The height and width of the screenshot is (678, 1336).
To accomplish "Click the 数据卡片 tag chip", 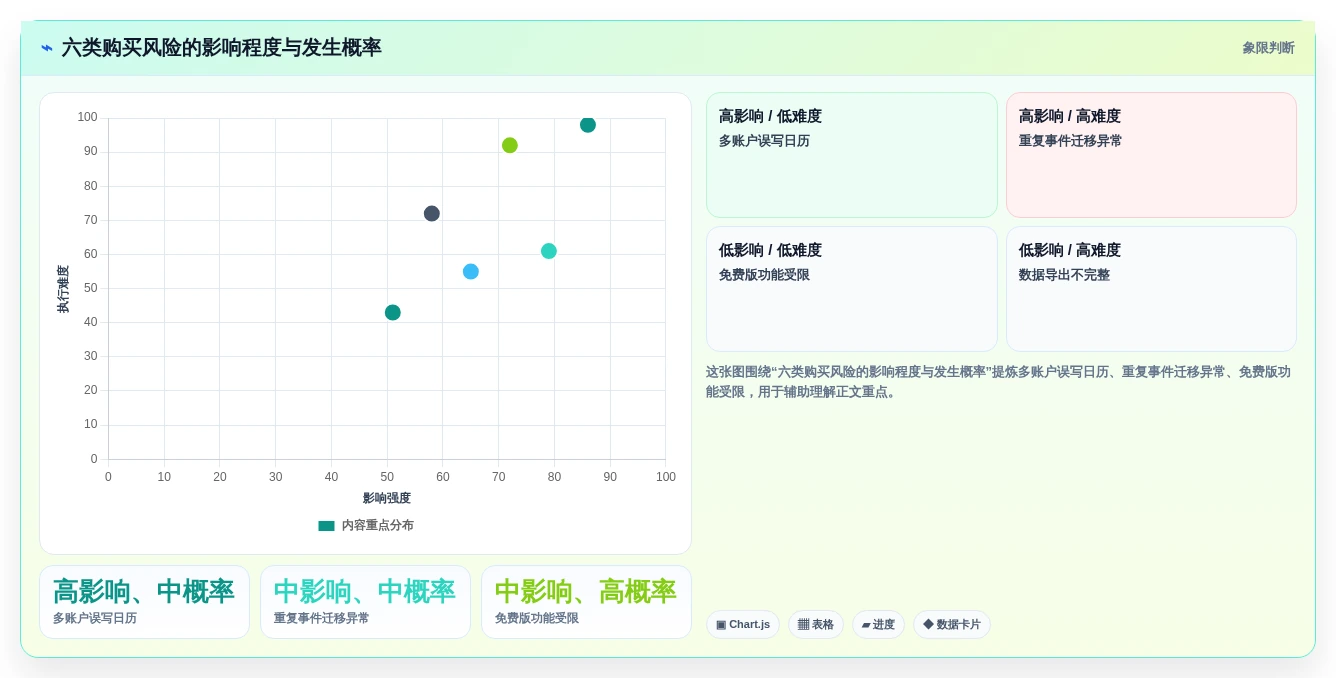I will 952,625.
